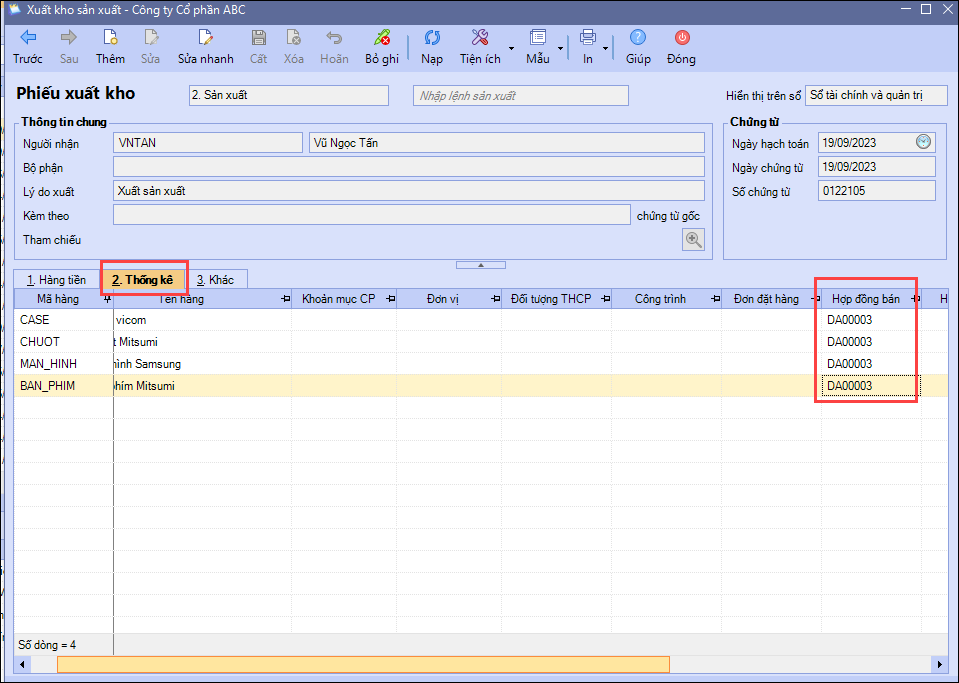
Task: Expand the Tiện ích dropdown arrow
Action: point(511,47)
